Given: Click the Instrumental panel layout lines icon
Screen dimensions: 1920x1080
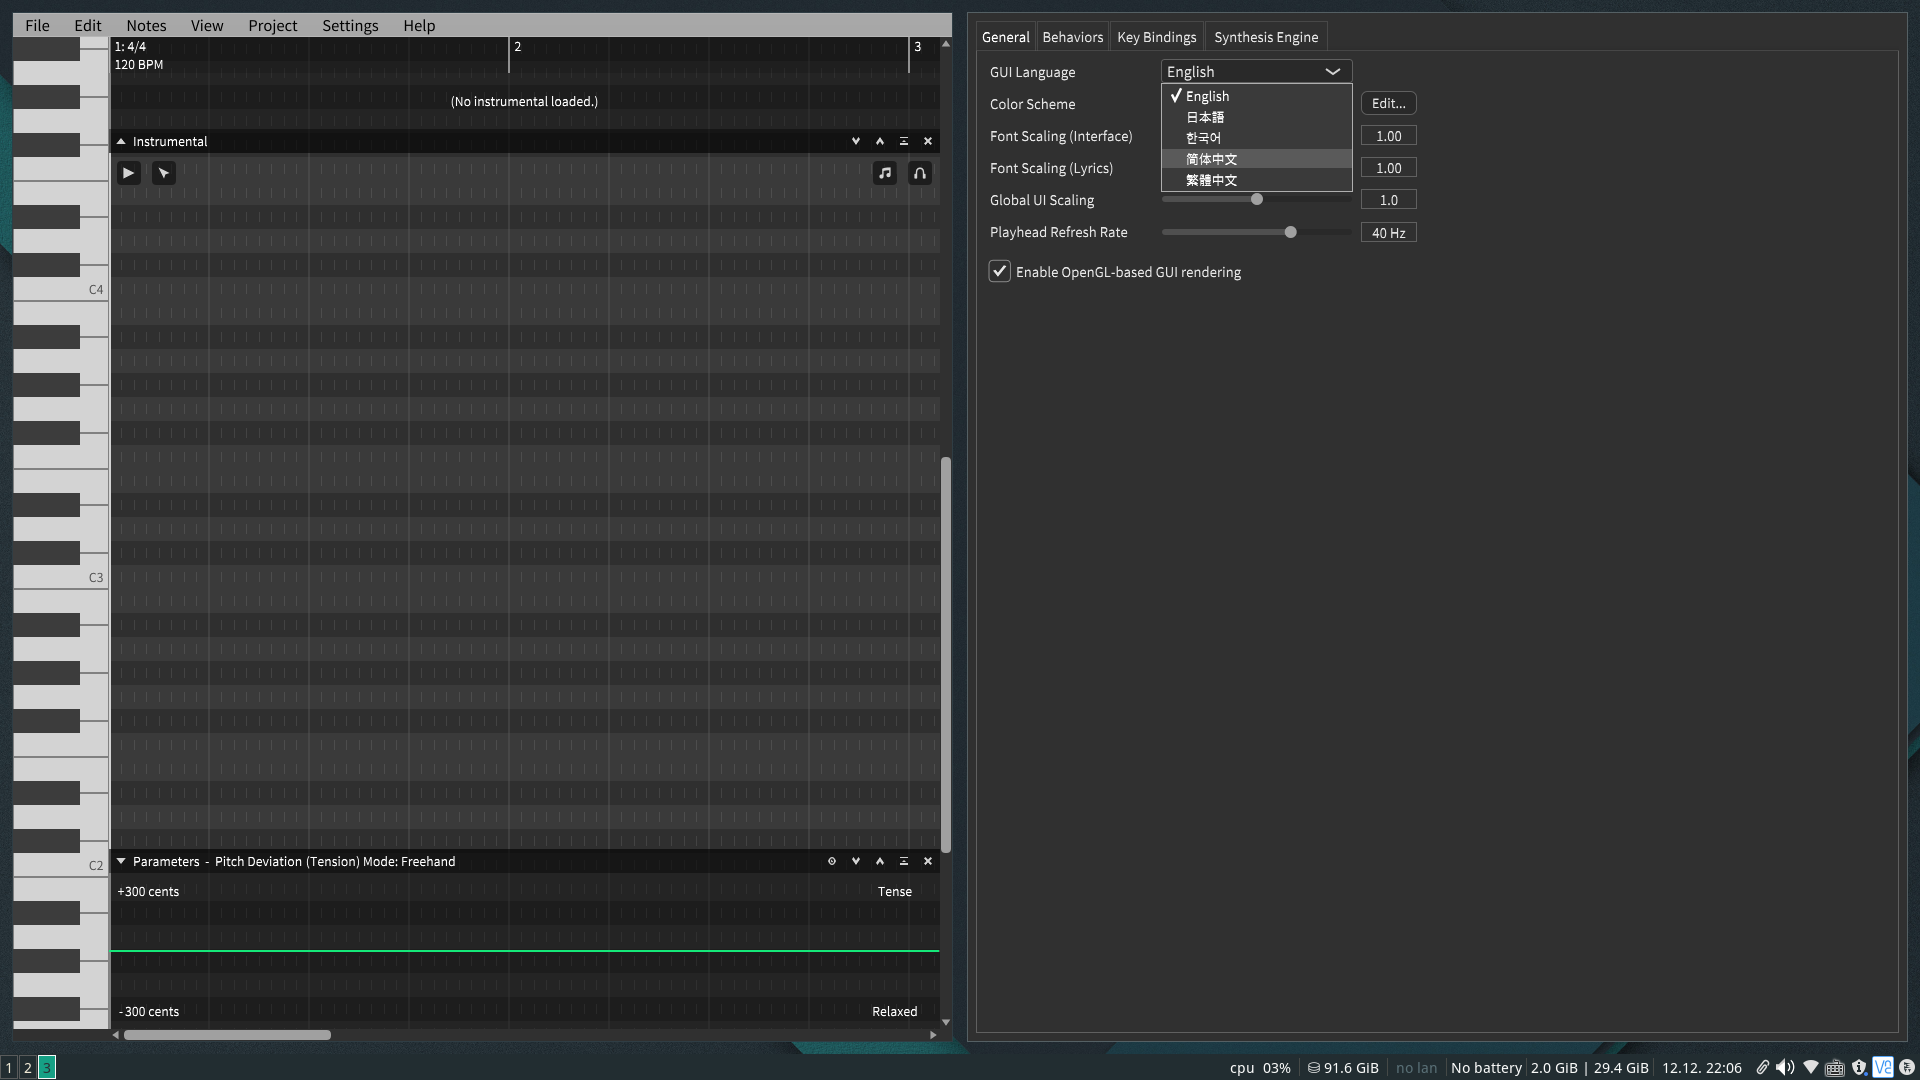Looking at the screenshot, I should coord(904,141).
